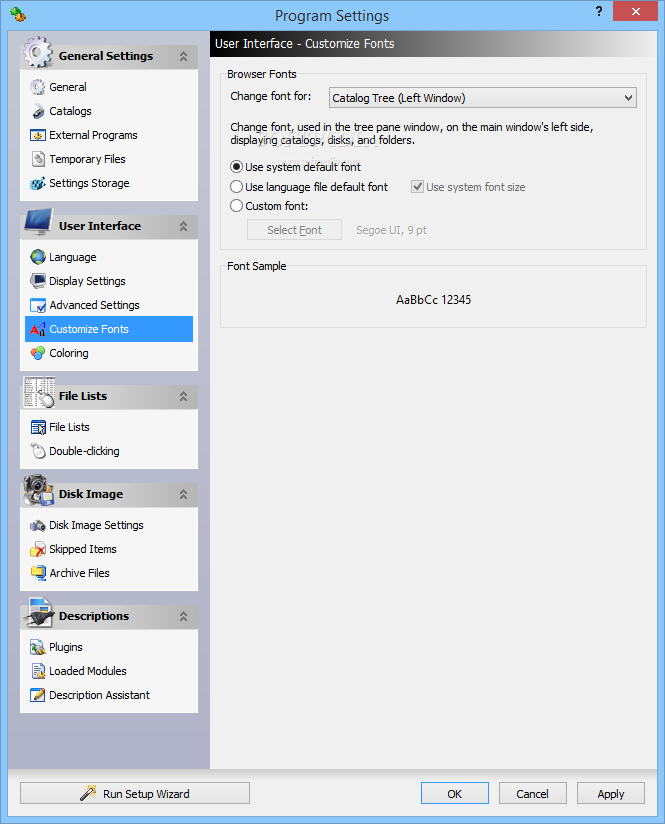665x824 pixels.
Task: Click the Display Settings monitor icon
Action: click(x=37, y=281)
